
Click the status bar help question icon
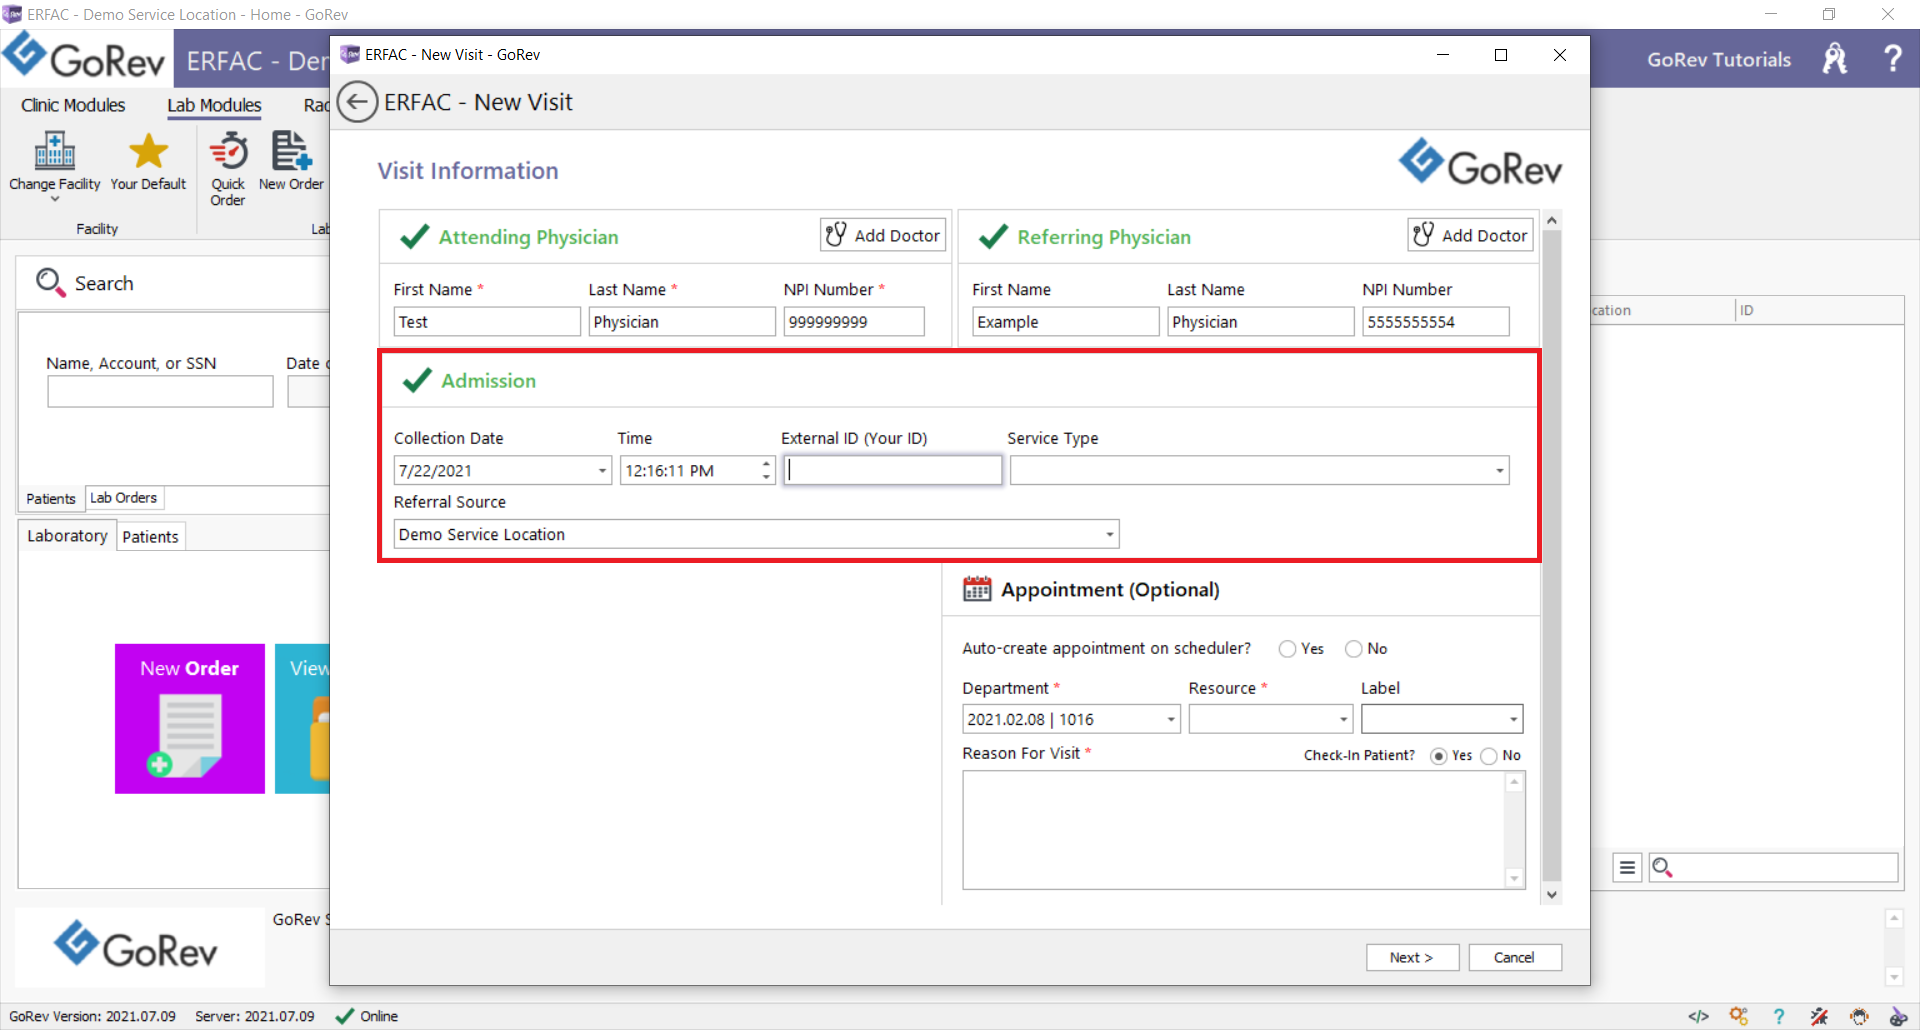pyautogui.click(x=1779, y=1016)
